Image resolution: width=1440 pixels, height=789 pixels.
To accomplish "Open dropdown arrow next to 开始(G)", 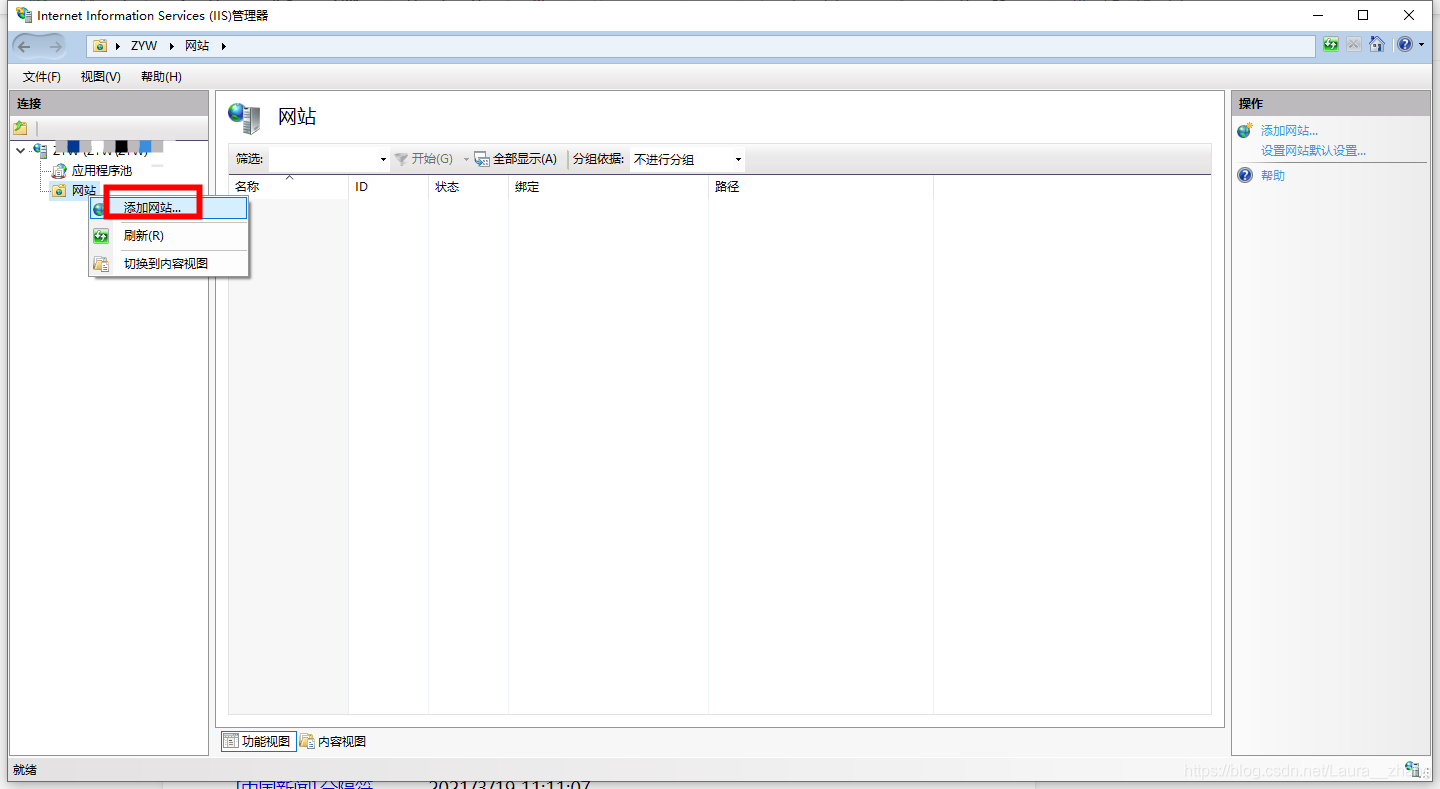I will [x=465, y=159].
